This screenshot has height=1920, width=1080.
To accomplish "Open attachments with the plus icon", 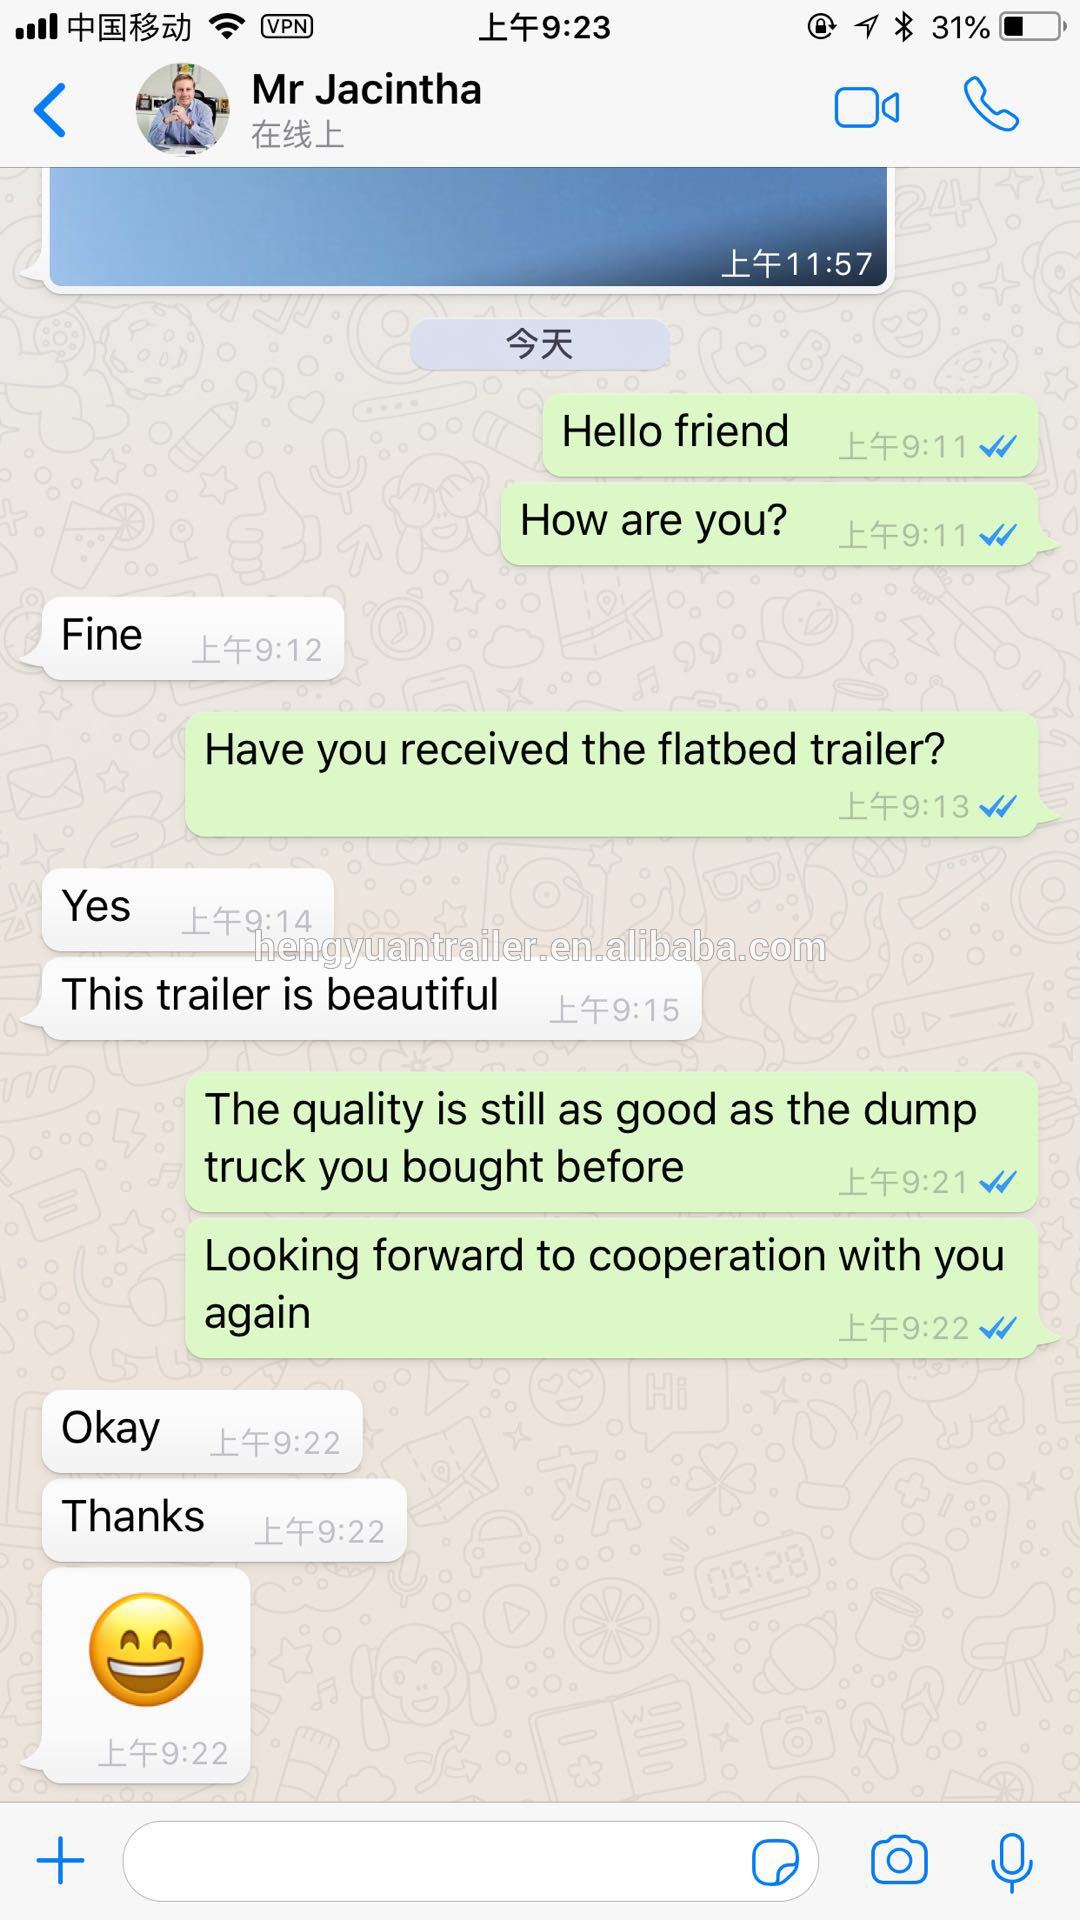I will [61, 1861].
